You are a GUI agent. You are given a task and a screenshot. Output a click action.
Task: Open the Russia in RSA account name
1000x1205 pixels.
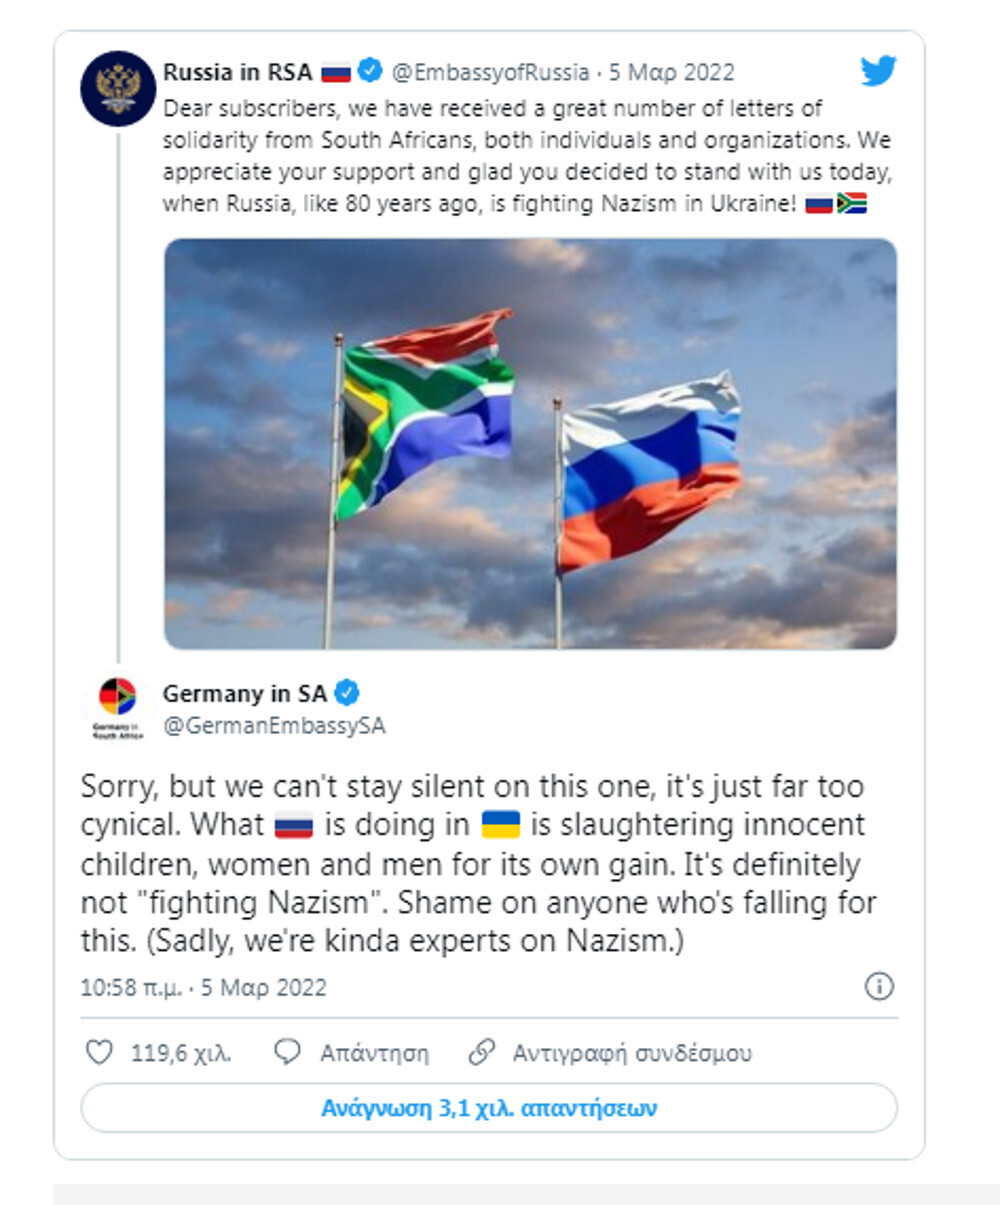(238, 72)
